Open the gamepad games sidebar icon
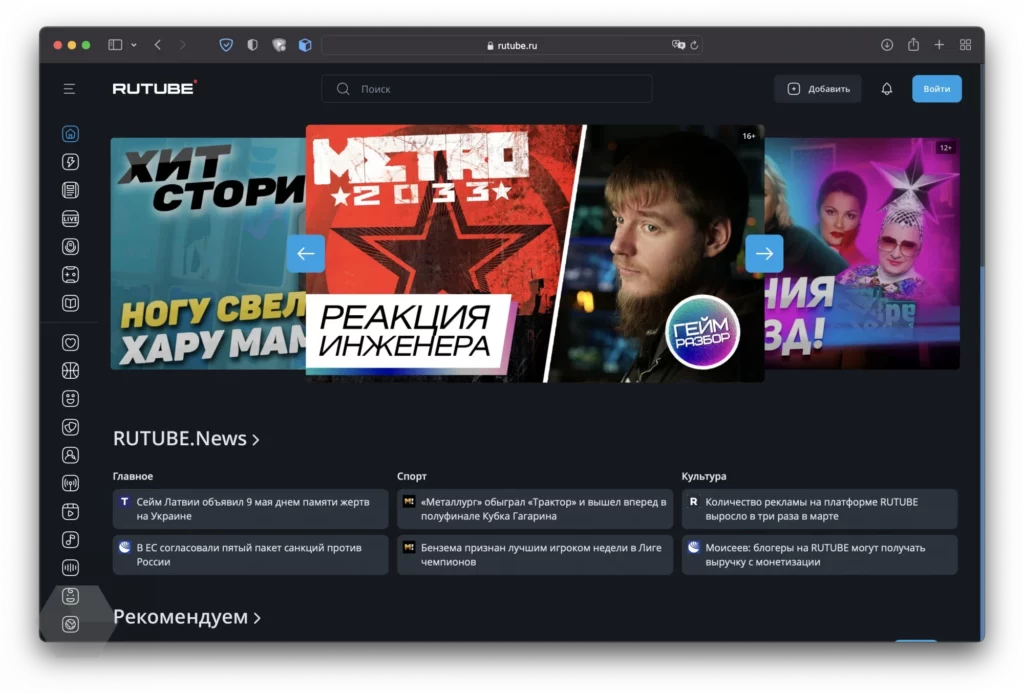The width and height of the screenshot is (1024, 694). coord(71,275)
